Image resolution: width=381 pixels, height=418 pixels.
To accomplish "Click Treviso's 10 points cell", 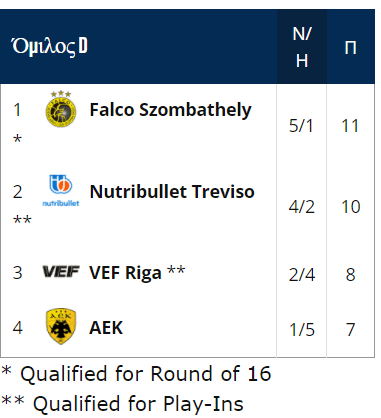I will [x=350, y=207].
